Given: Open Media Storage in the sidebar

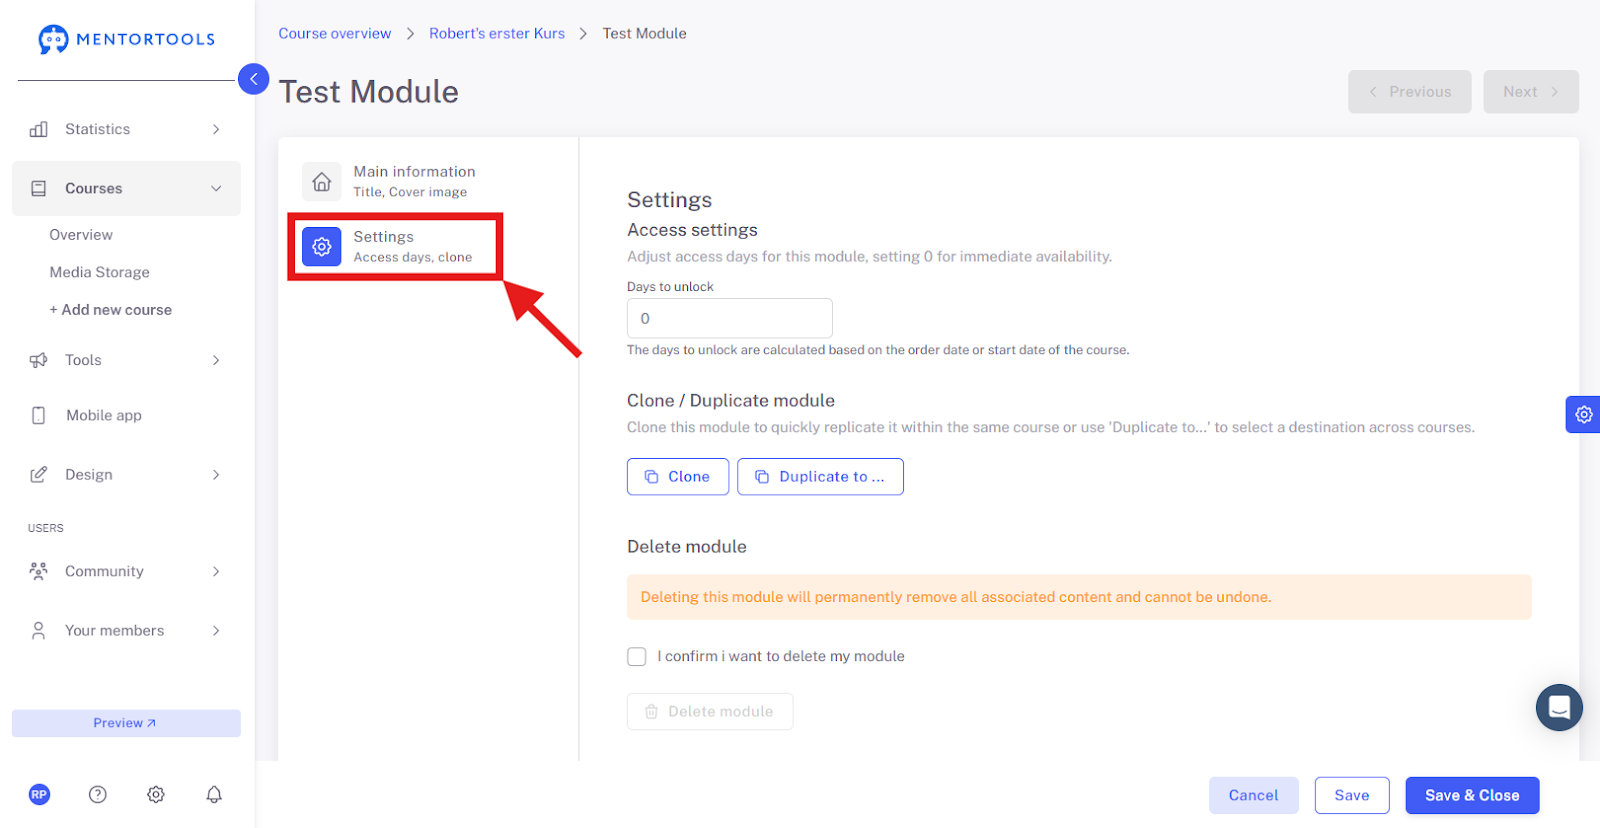Looking at the screenshot, I should [x=99, y=272].
